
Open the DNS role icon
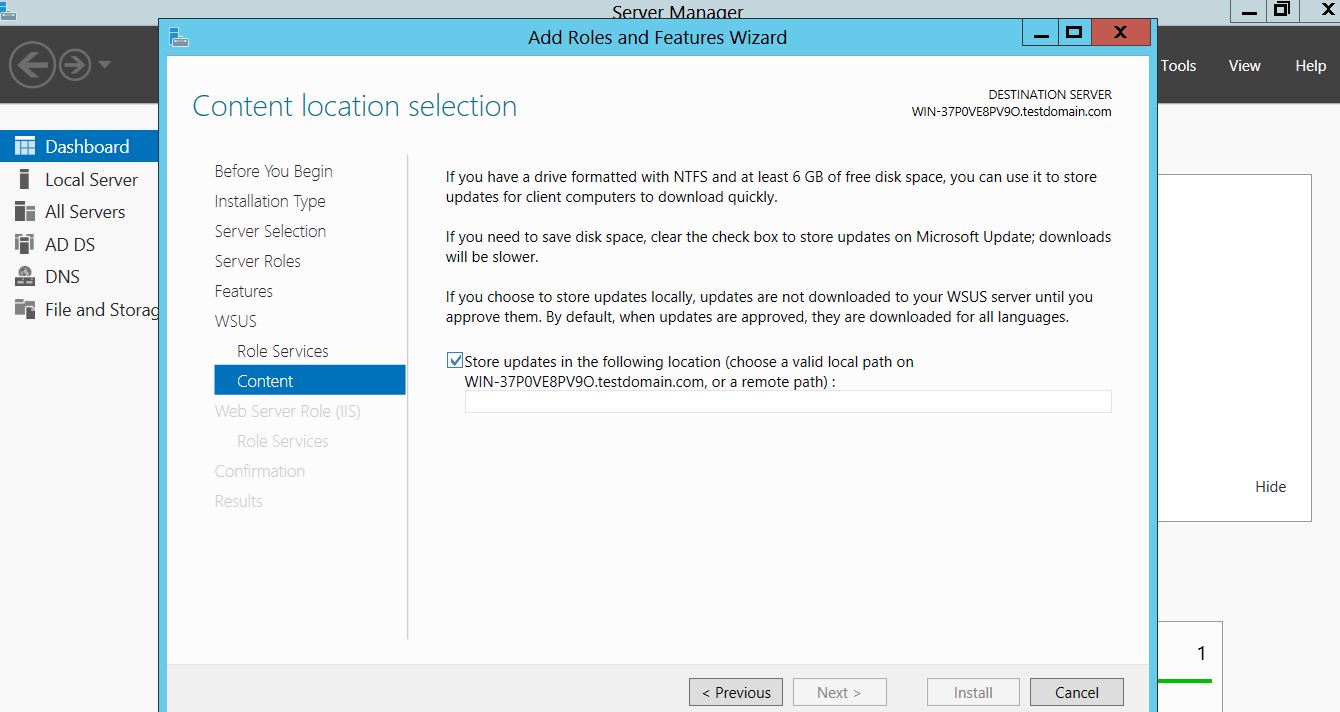pos(25,277)
